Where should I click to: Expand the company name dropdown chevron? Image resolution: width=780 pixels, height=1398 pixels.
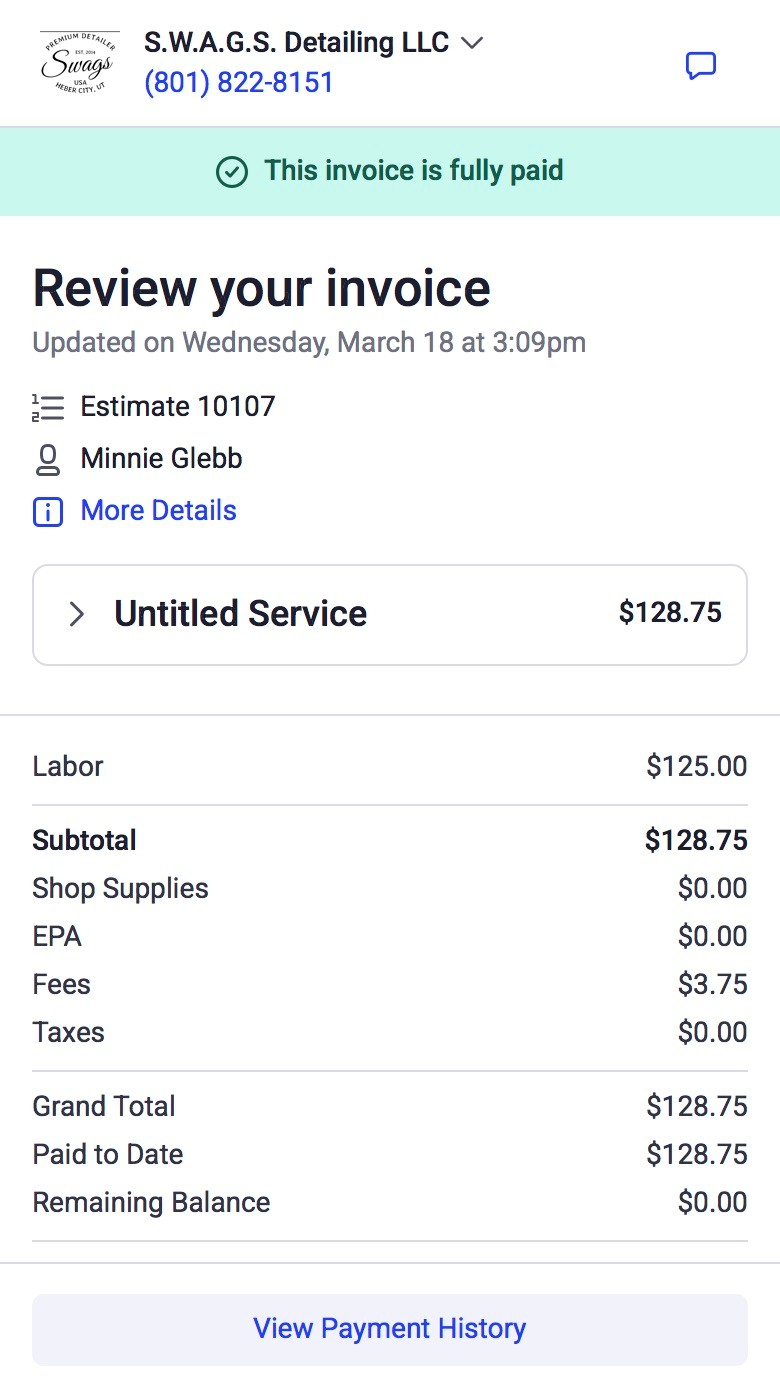click(x=472, y=43)
